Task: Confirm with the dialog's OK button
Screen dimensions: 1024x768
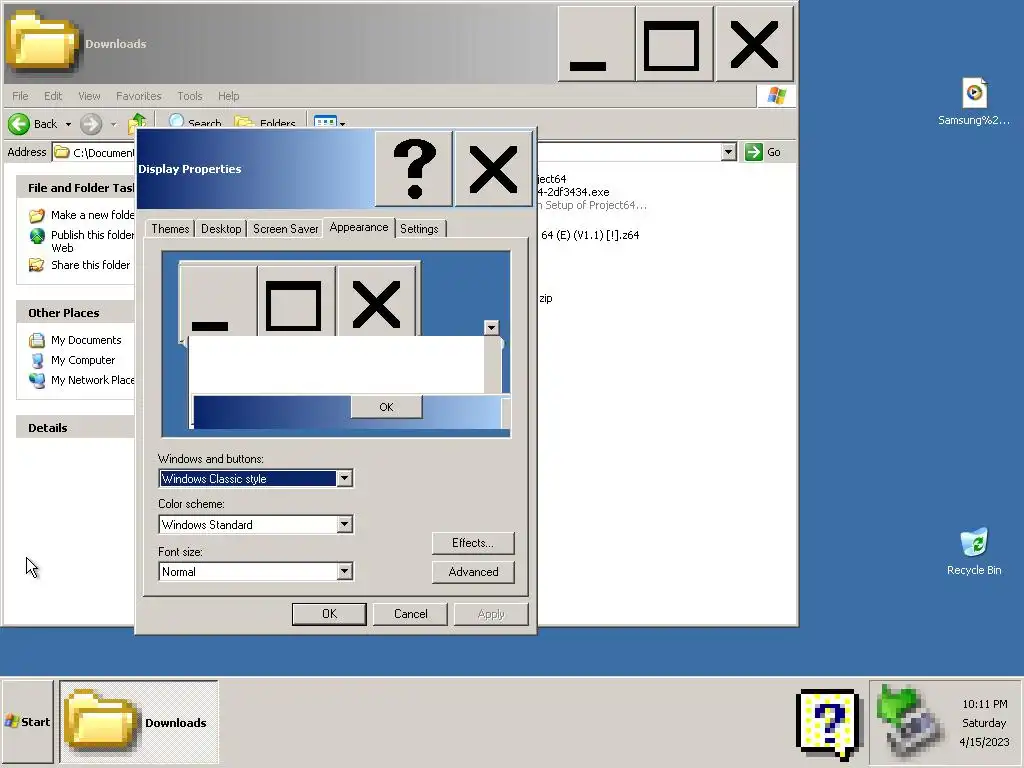Action: 329,614
